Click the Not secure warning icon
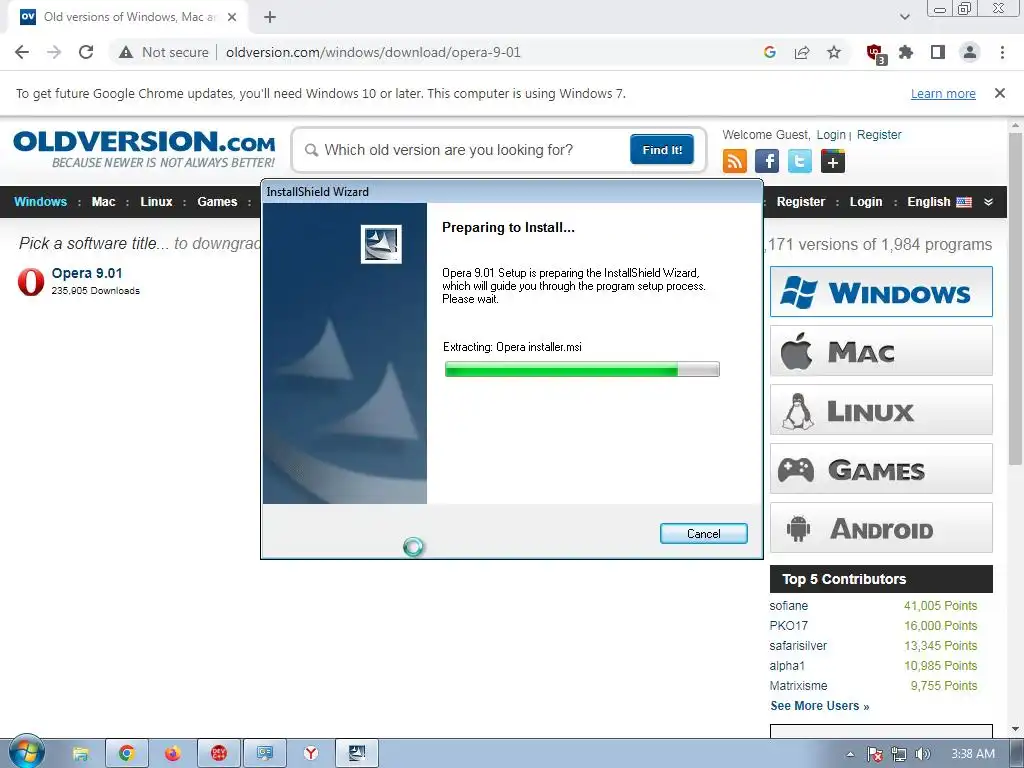Screen dimensions: 1024x768 tap(126, 52)
